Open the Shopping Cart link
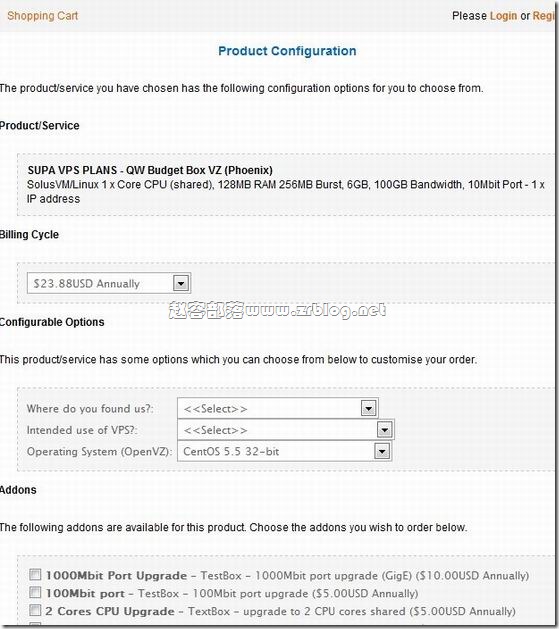The image size is (559, 629). click(43, 16)
